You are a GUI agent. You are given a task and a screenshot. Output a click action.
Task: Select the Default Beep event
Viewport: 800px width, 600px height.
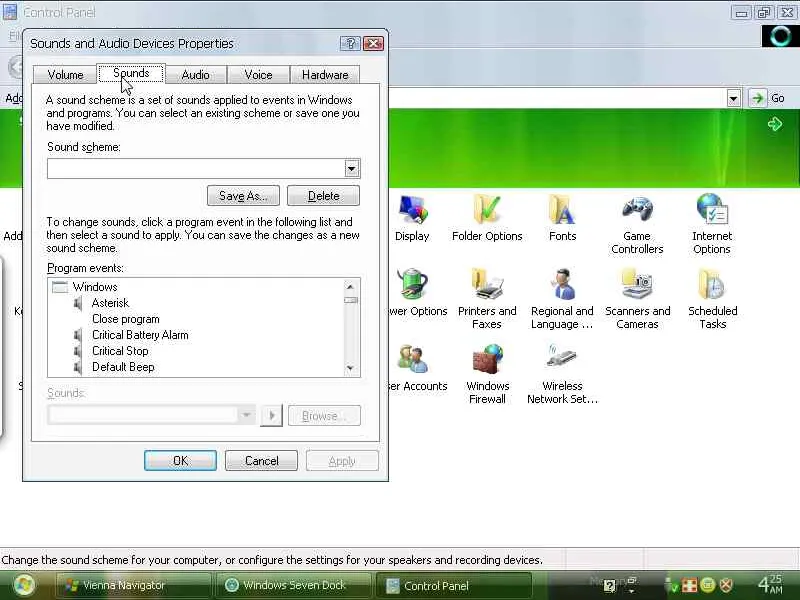click(123, 367)
